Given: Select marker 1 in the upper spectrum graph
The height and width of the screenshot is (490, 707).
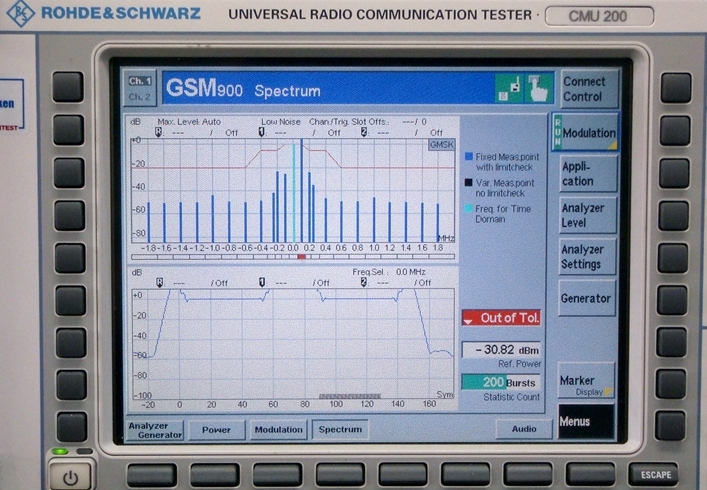Looking at the screenshot, I should [261, 132].
